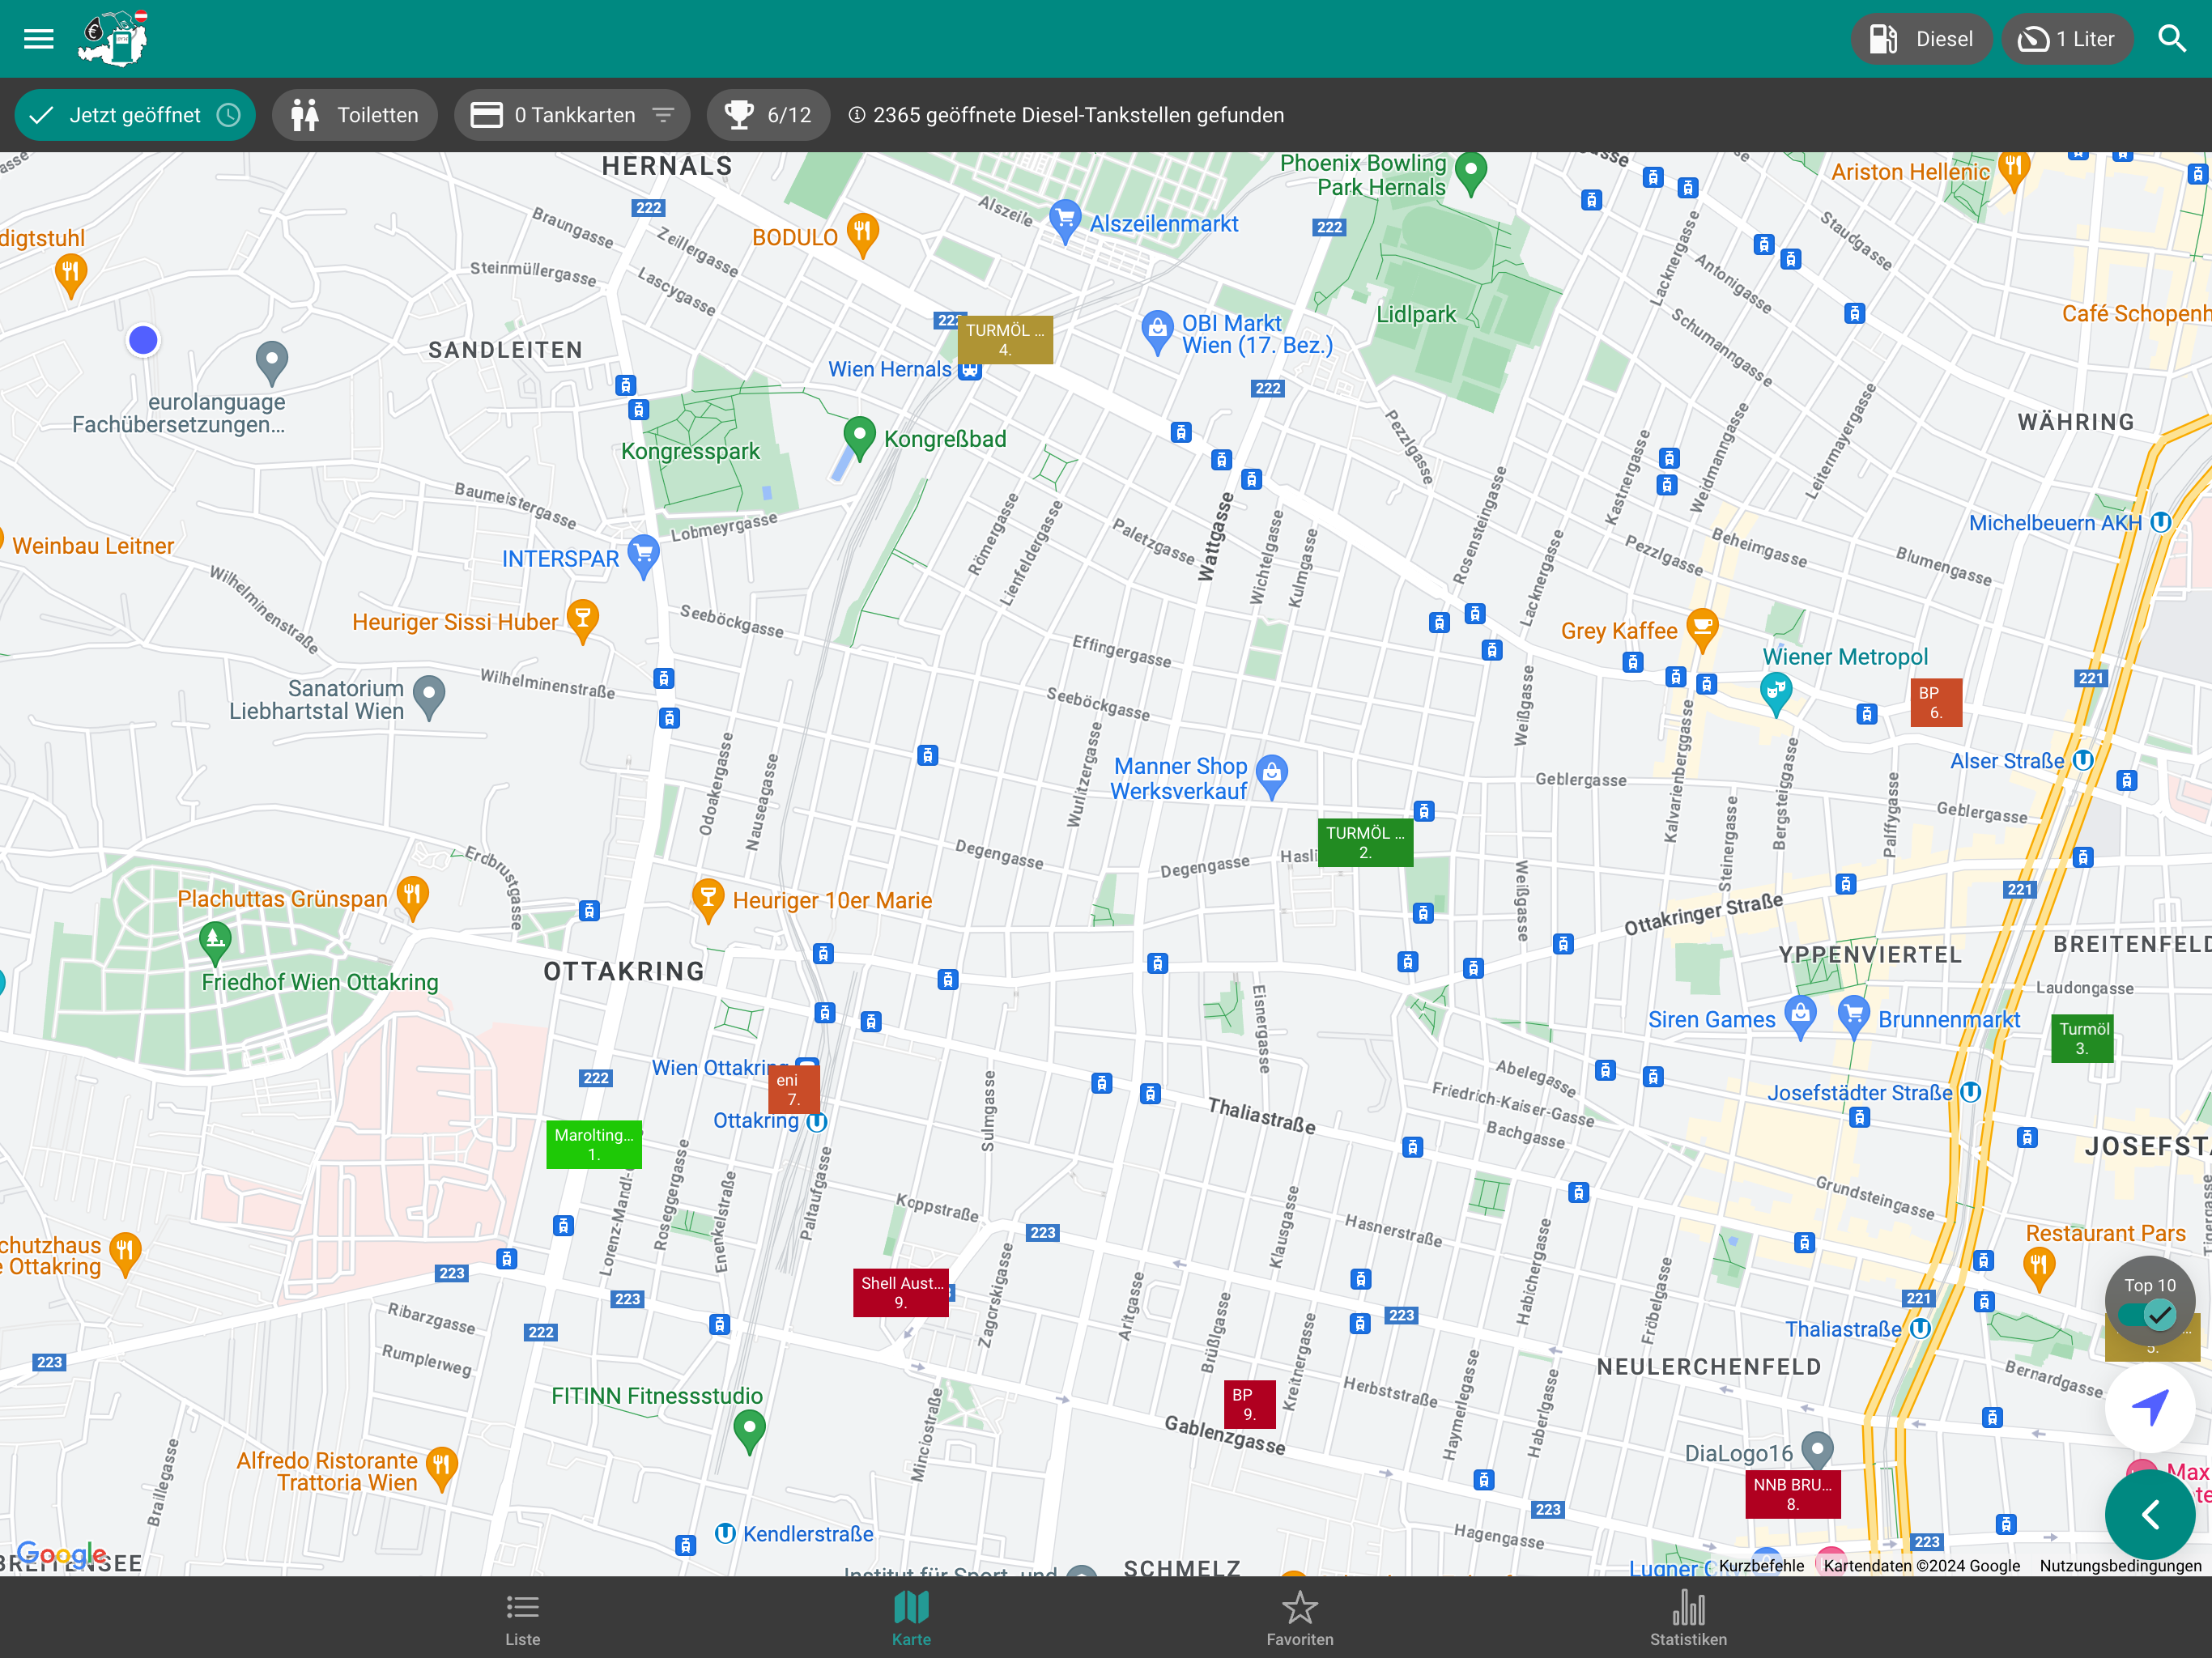Image resolution: width=2212 pixels, height=1658 pixels.
Task: Tap eurolanguage Fachübersetzungen pin
Action: point(272,363)
